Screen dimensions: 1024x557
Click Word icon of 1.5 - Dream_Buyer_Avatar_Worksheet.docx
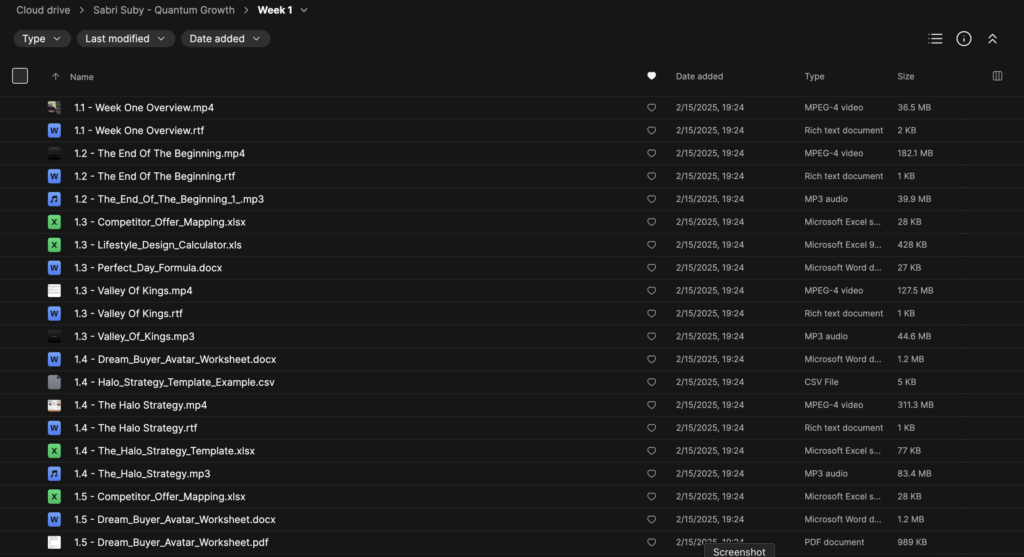(x=54, y=518)
